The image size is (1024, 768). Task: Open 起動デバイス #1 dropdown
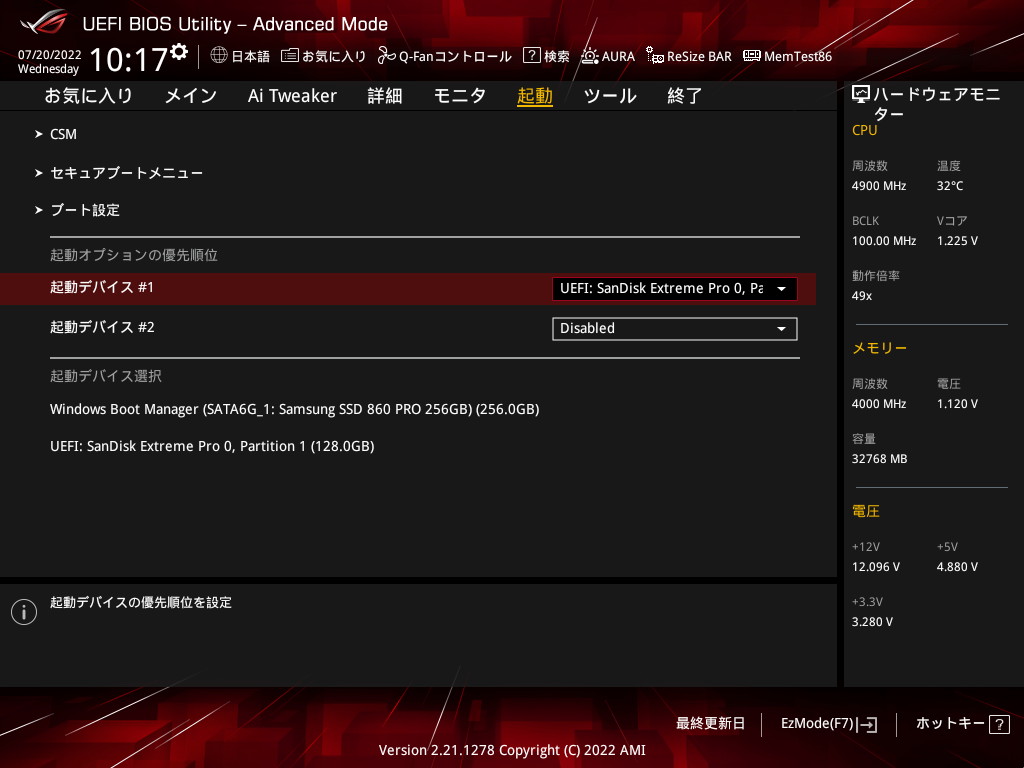tap(674, 289)
